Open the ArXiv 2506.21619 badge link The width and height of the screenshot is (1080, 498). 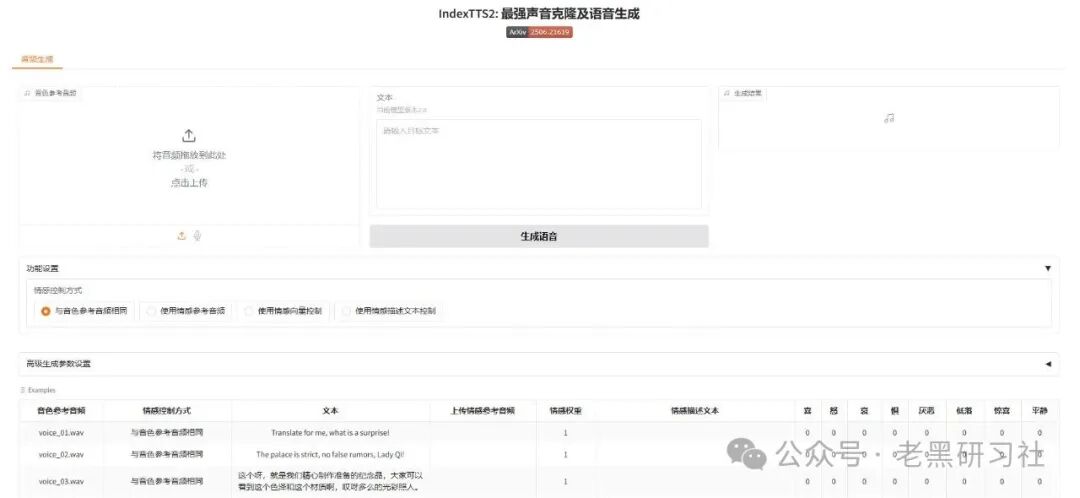coord(539,32)
